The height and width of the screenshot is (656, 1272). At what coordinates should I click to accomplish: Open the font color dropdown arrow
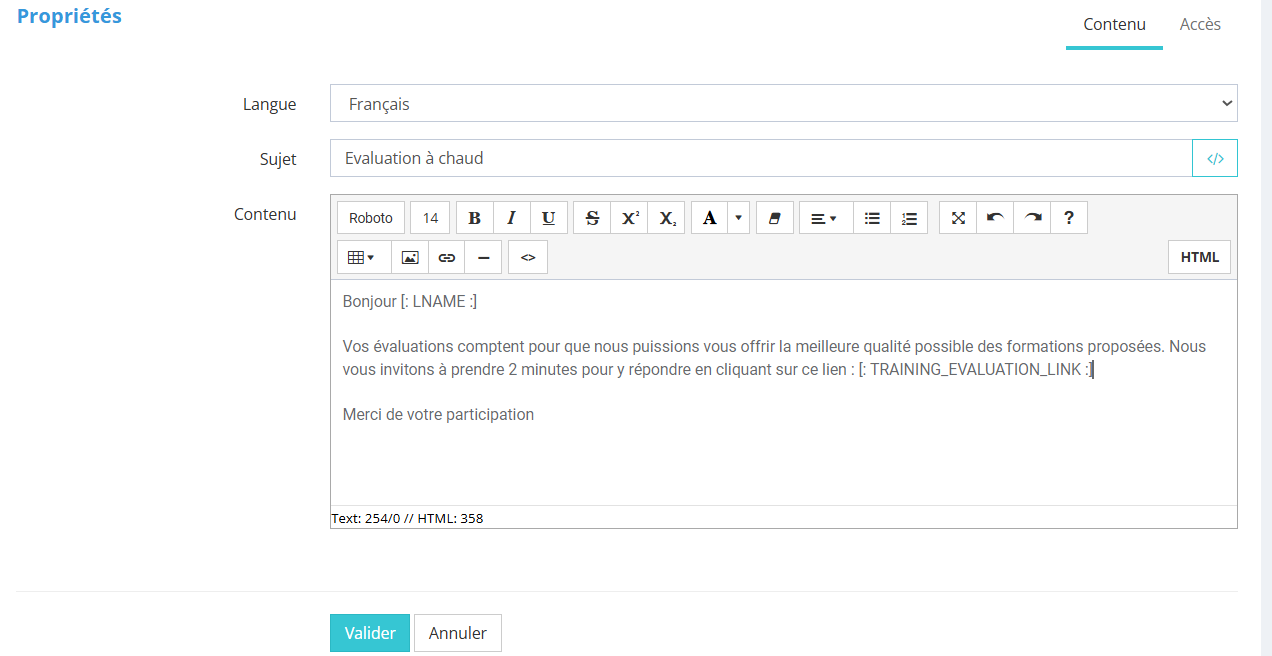click(x=739, y=218)
